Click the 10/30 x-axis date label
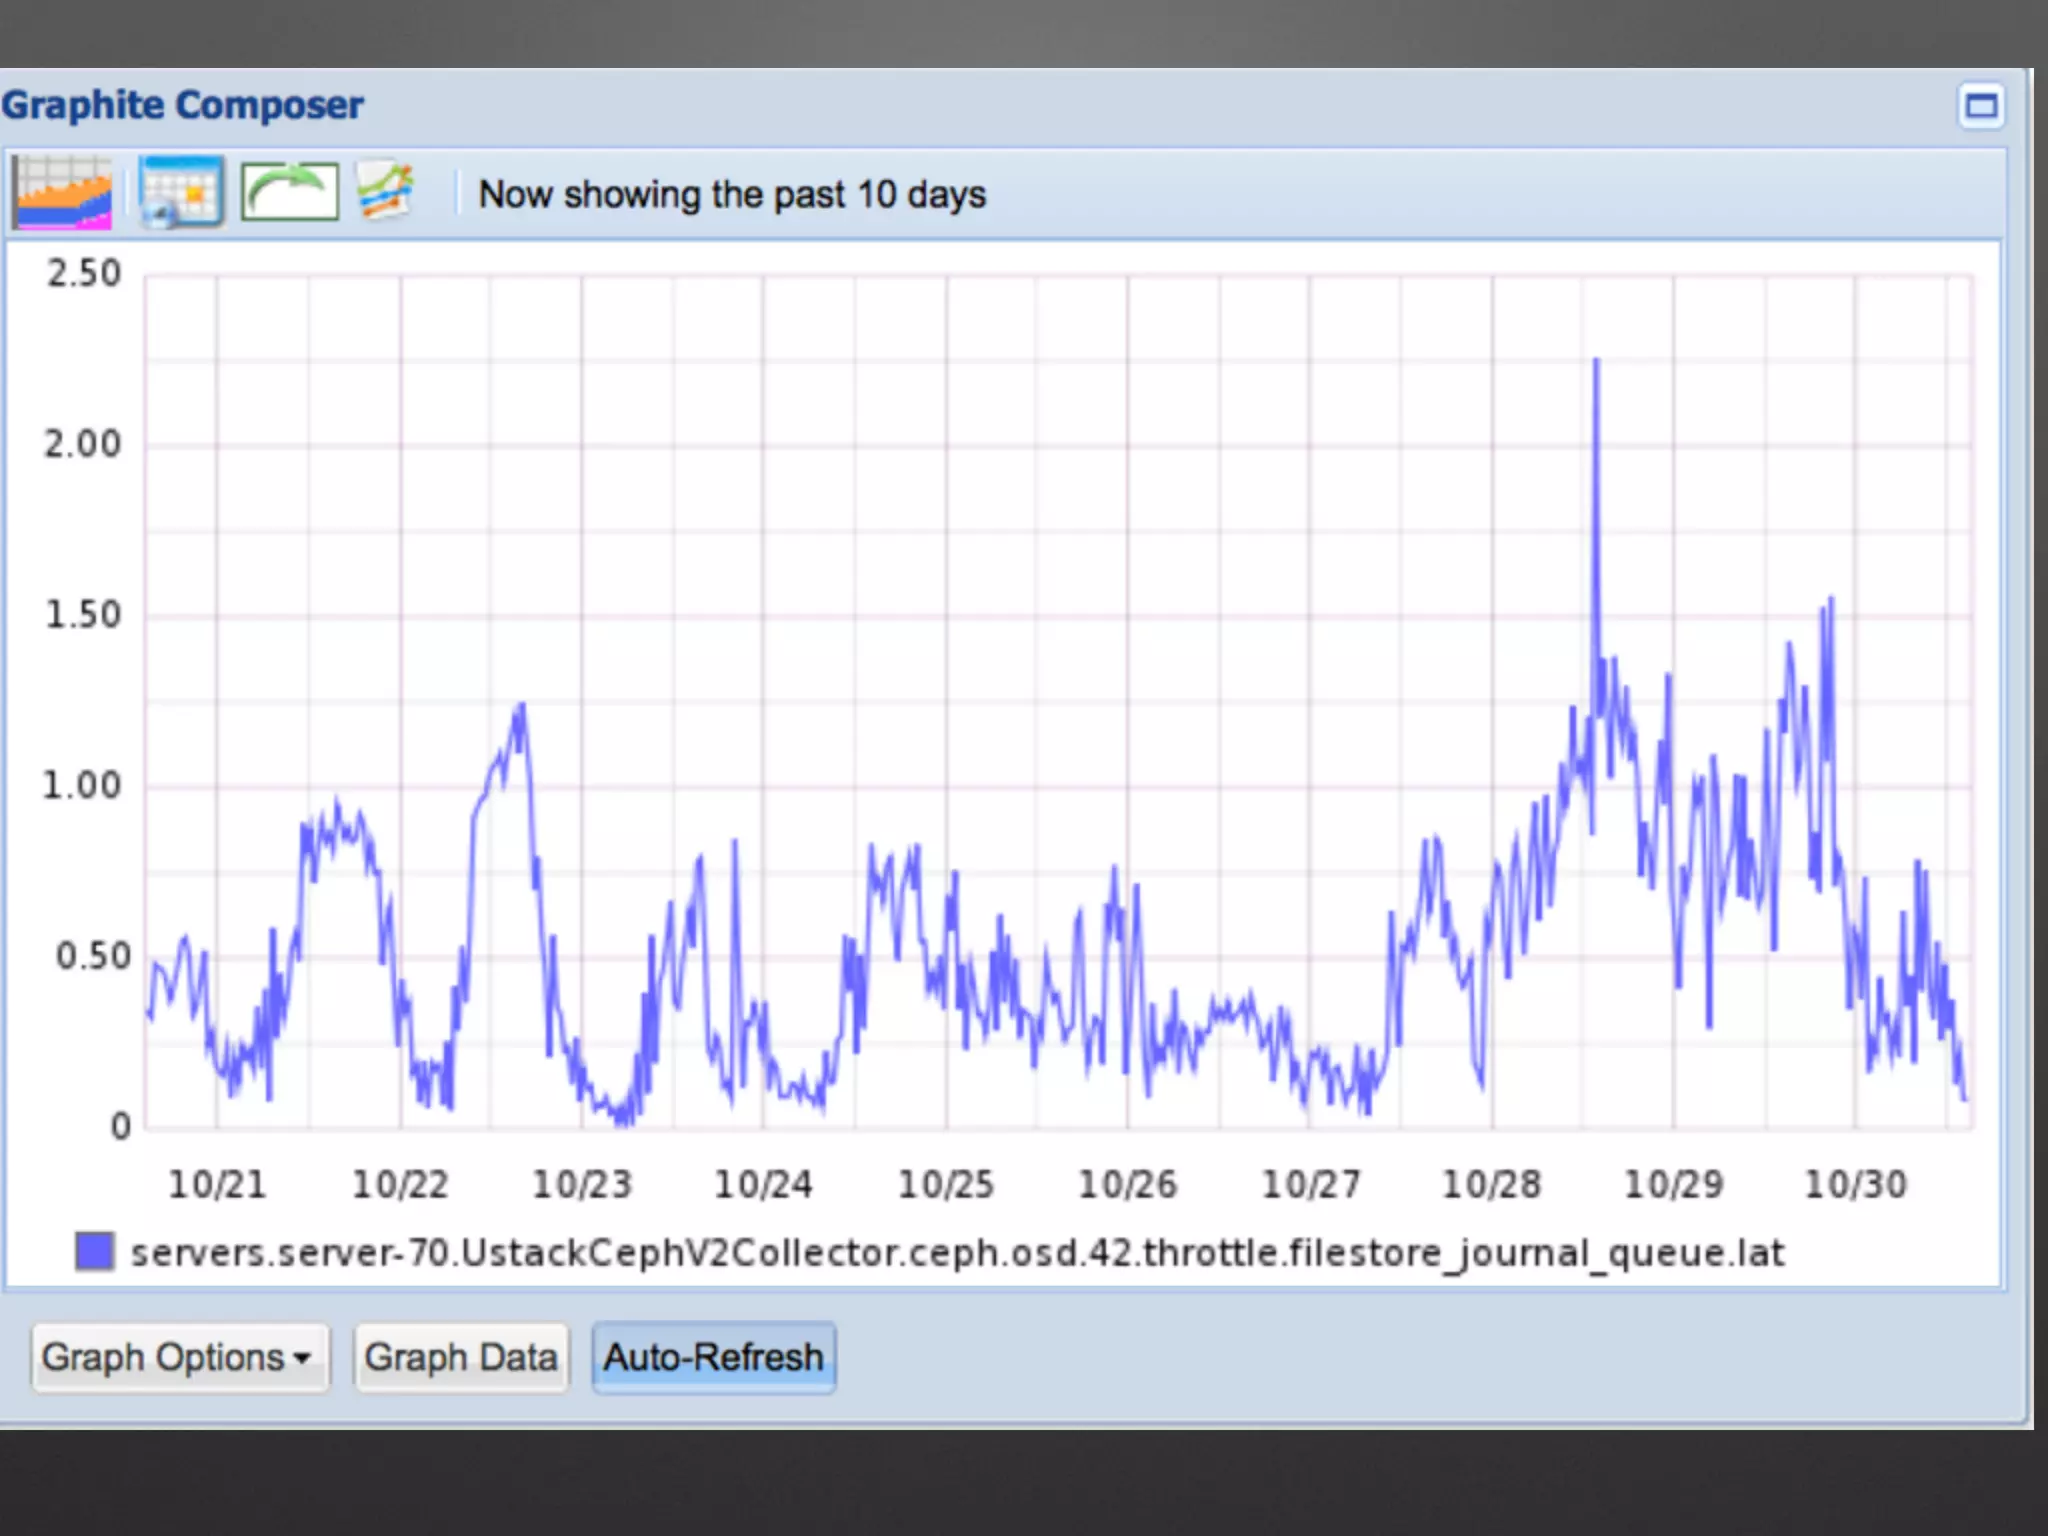Image resolution: width=2048 pixels, height=1536 pixels. pos(1855,1184)
